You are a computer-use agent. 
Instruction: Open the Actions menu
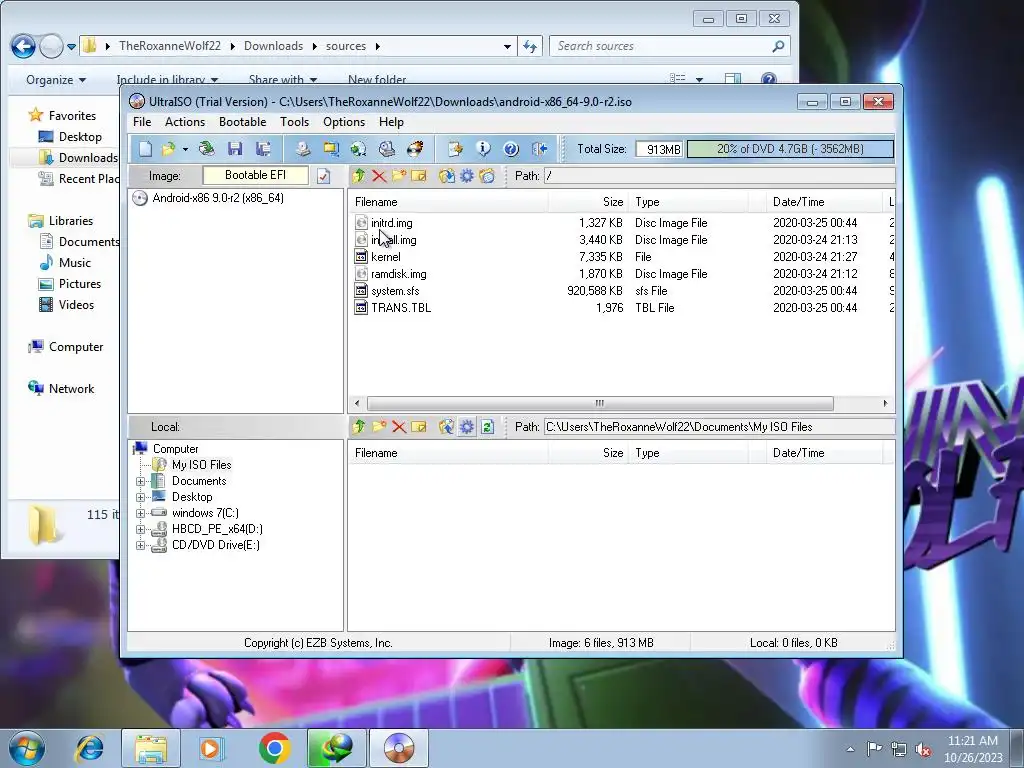185,122
